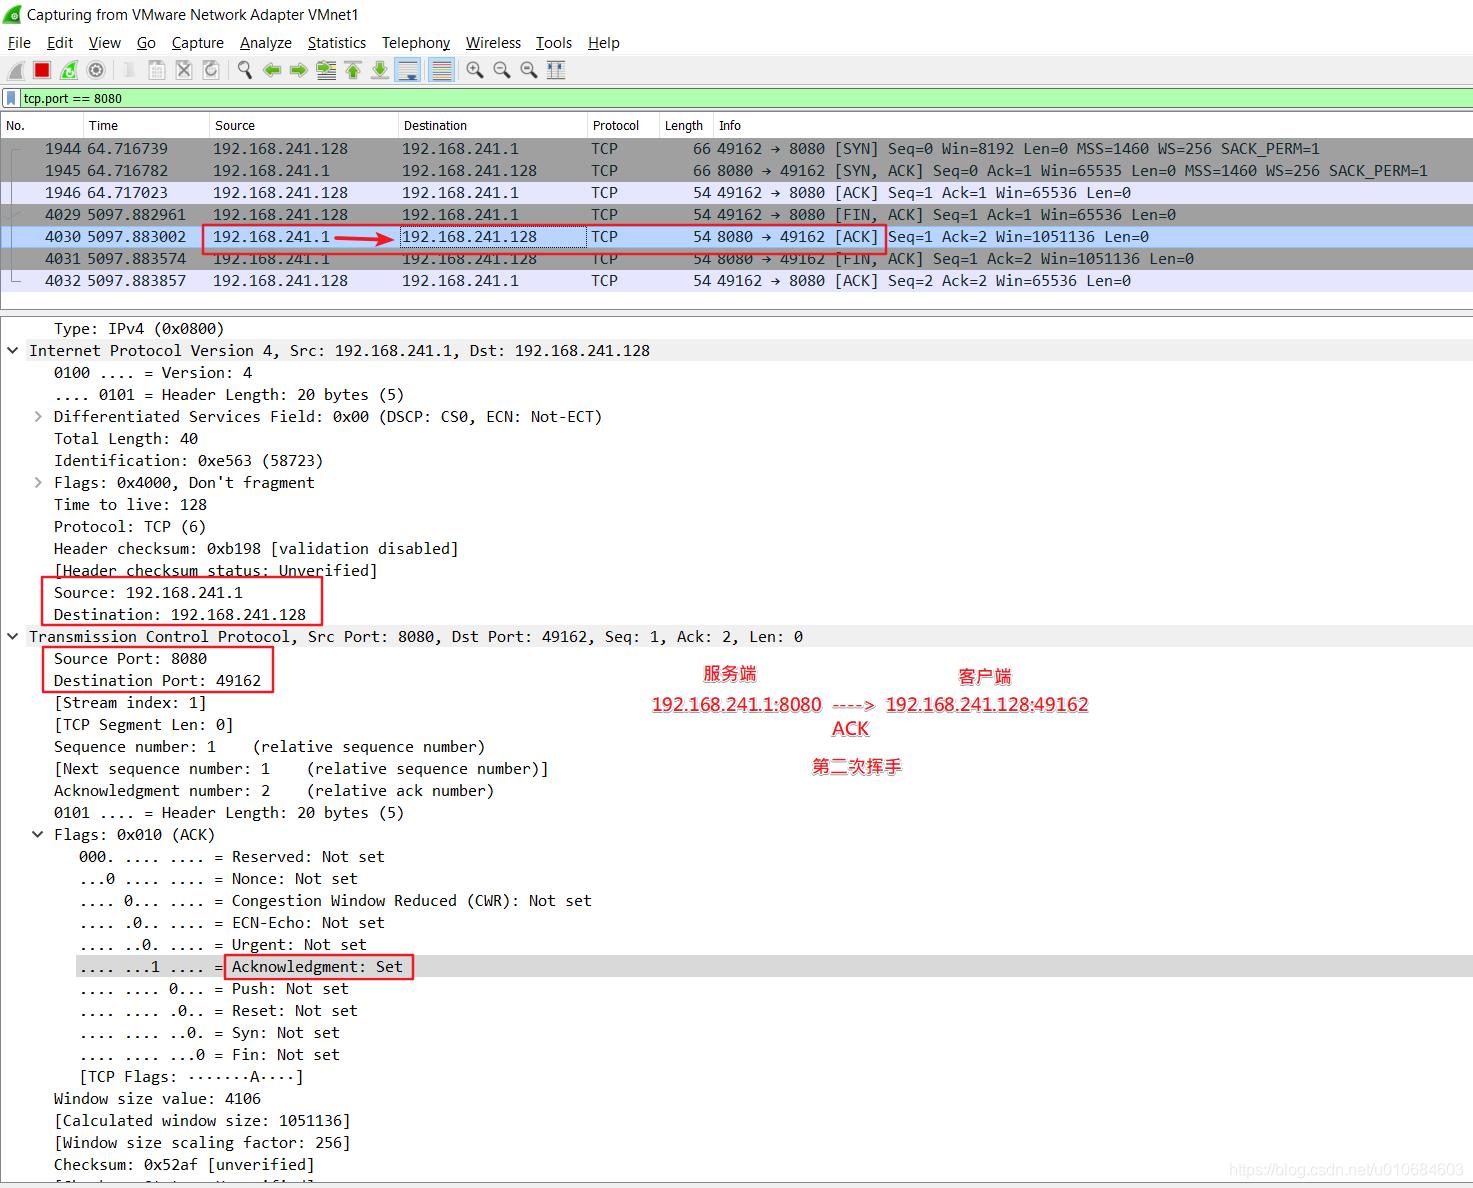Screen dimensions: 1473x1188
Task: Select Checksum: 0x52af [unverified] line
Action: [x=184, y=1165]
